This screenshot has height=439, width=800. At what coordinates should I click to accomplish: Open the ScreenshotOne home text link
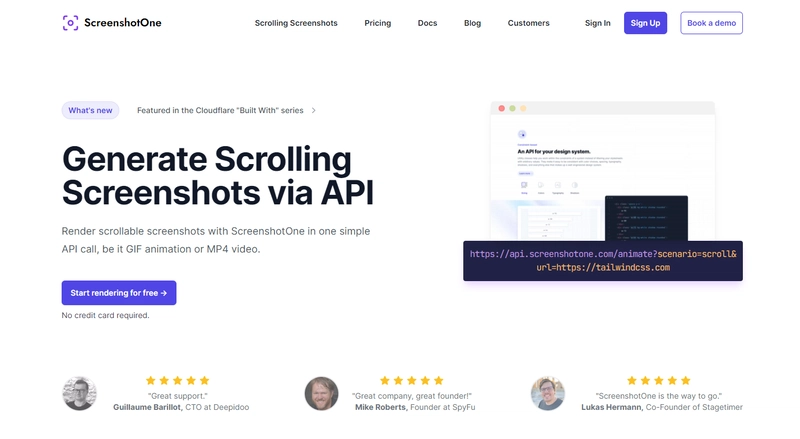click(122, 23)
